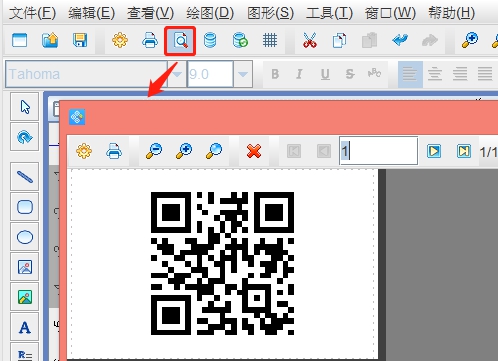Select the draw line tool
The height and width of the screenshot is (361, 498).
click(x=25, y=177)
